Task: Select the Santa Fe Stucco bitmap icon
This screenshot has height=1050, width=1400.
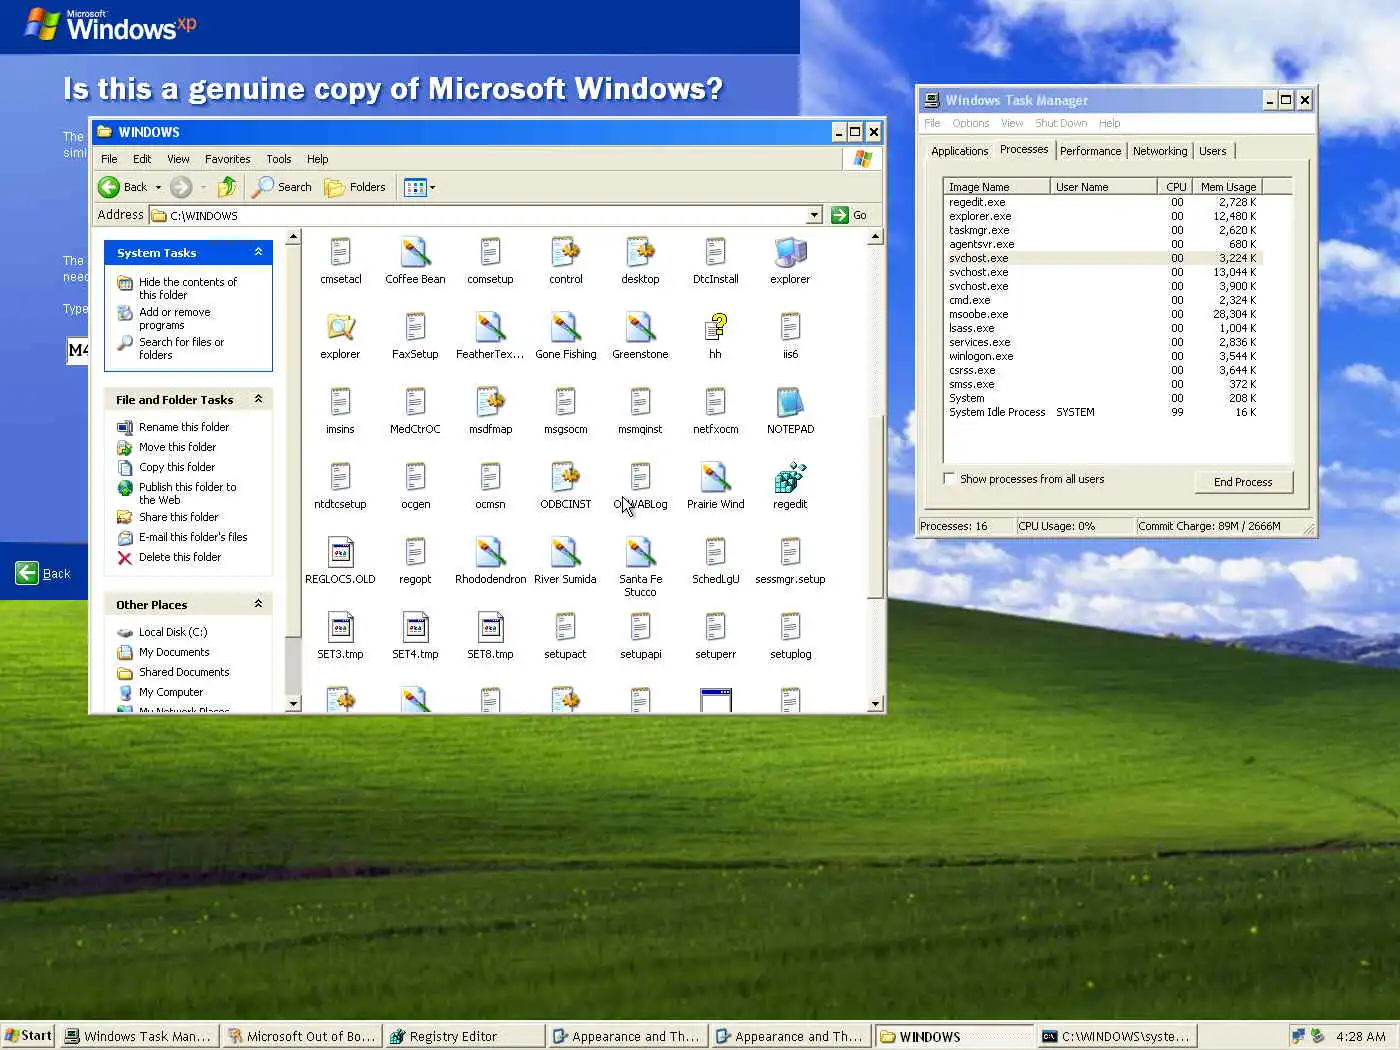Action: pyautogui.click(x=640, y=552)
